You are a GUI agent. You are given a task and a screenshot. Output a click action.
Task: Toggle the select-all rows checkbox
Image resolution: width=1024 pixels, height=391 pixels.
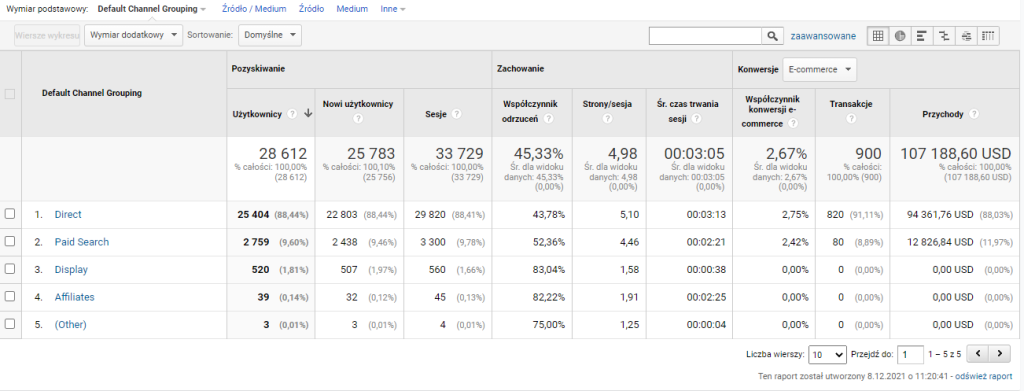(x=10, y=94)
